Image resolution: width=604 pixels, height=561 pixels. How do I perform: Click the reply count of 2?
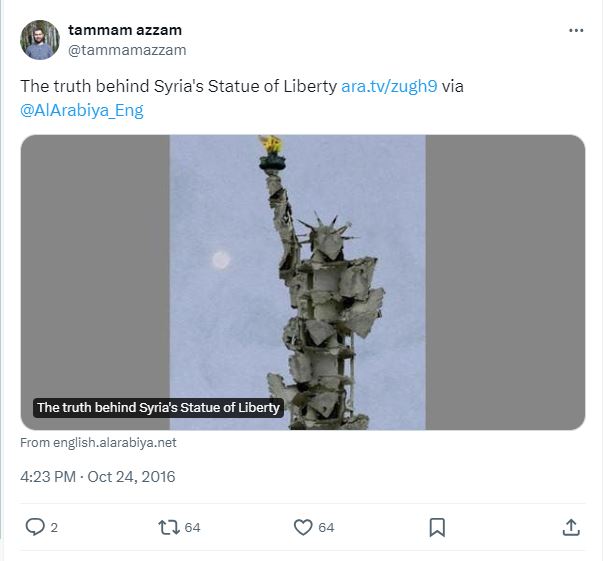54,527
